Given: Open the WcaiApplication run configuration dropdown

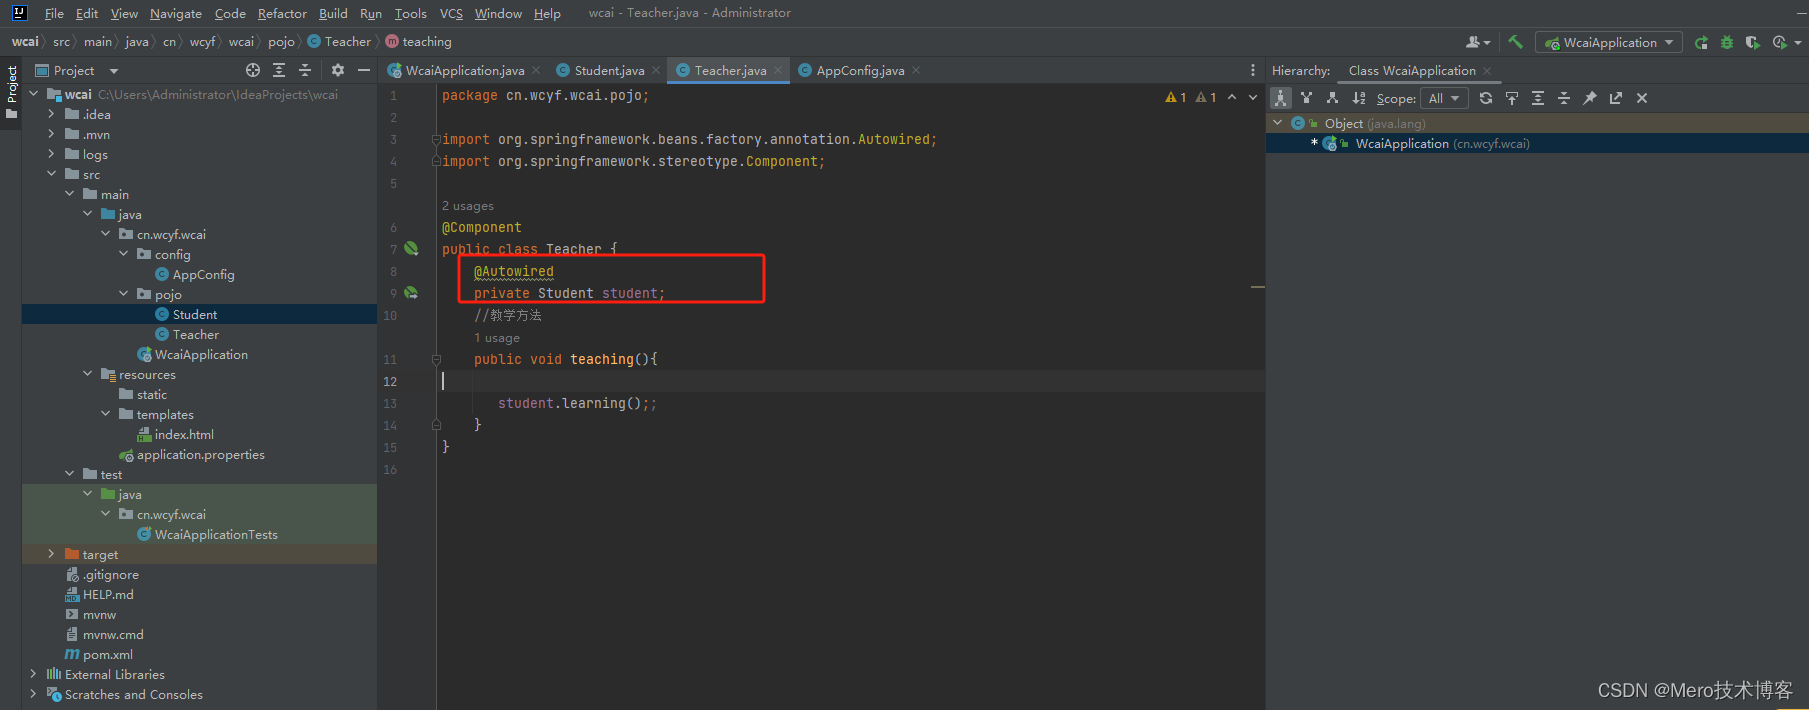Looking at the screenshot, I should coord(1608,42).
